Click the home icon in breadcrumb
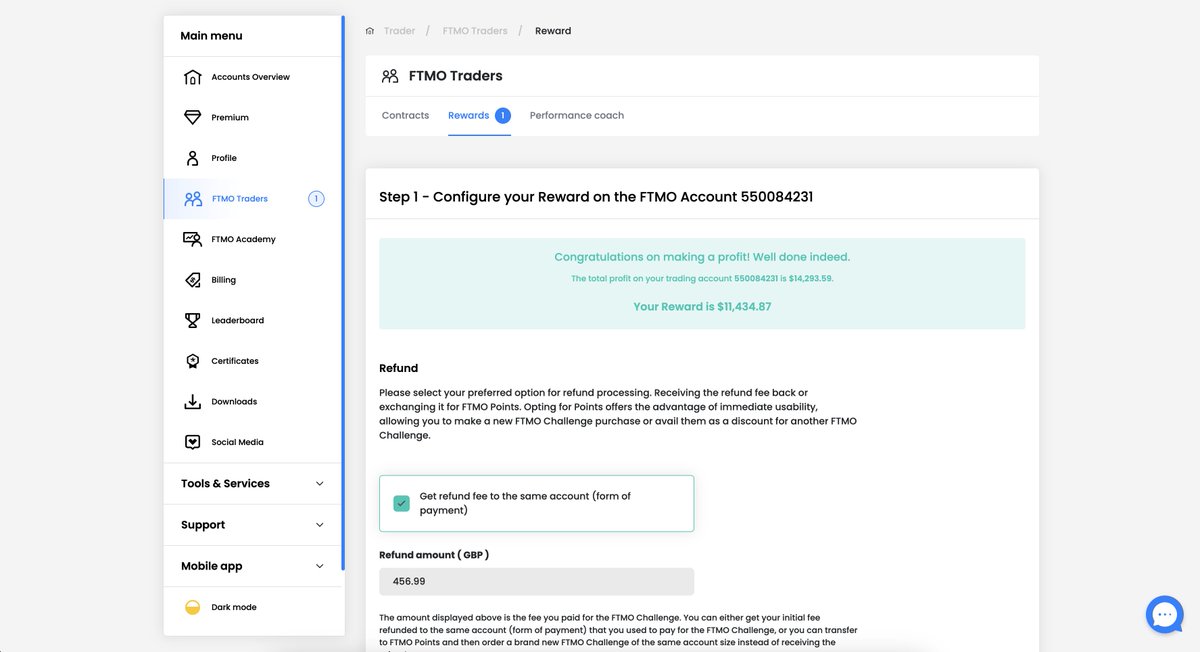Image resolution: width=1200 pixels, height=652 pixels. coord(370,31)
